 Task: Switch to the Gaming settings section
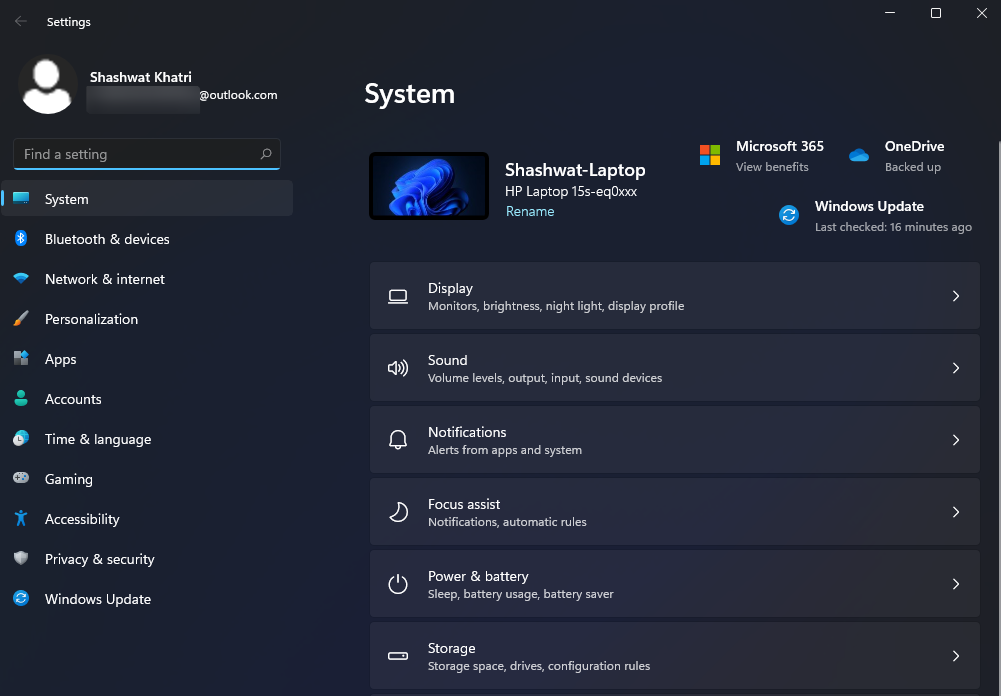[x=69, y=479]
